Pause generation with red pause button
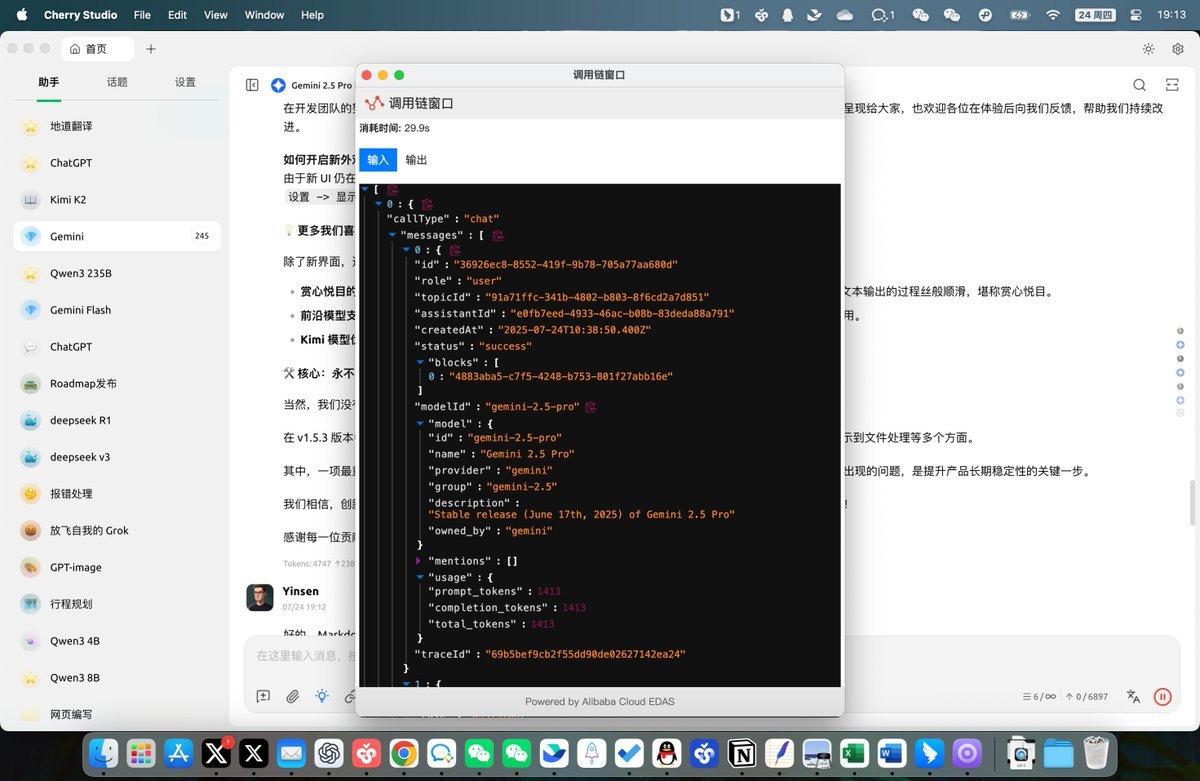 pyautogui.click(x=1162, y=697)
